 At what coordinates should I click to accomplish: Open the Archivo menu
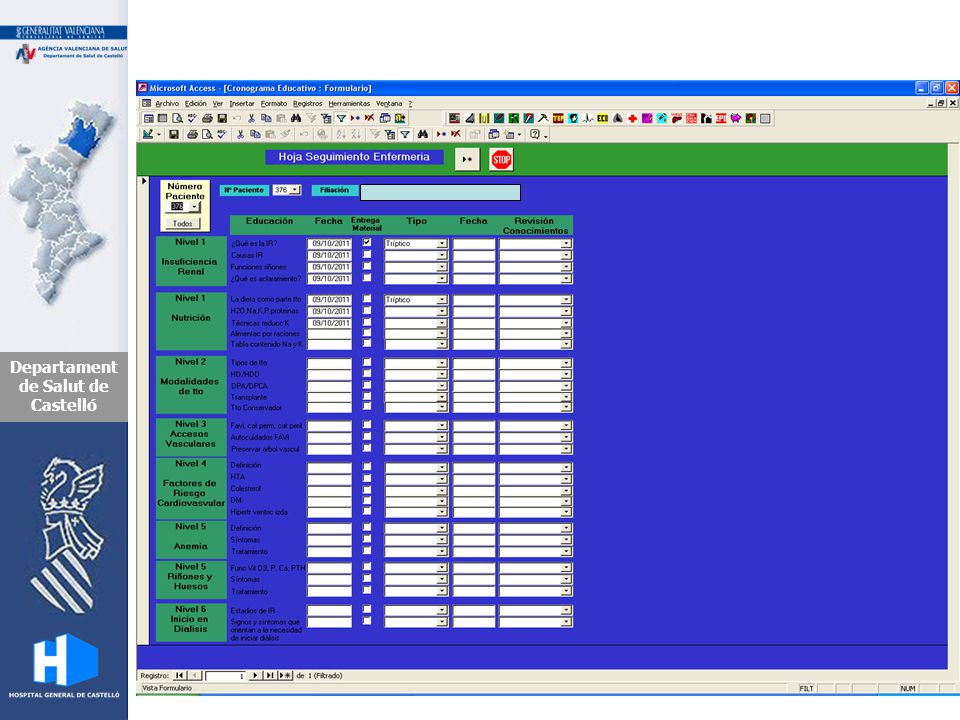click(167, 103)
